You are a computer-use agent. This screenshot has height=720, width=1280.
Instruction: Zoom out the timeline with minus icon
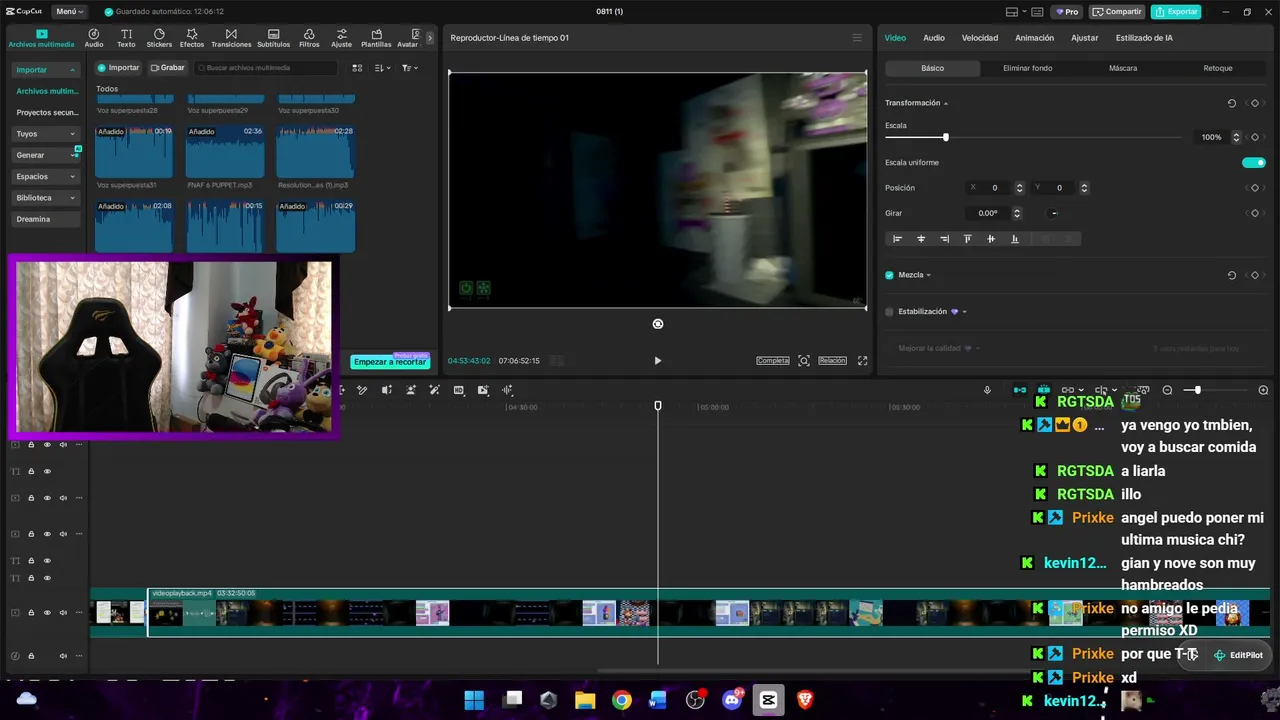[x=1167, y=390]
